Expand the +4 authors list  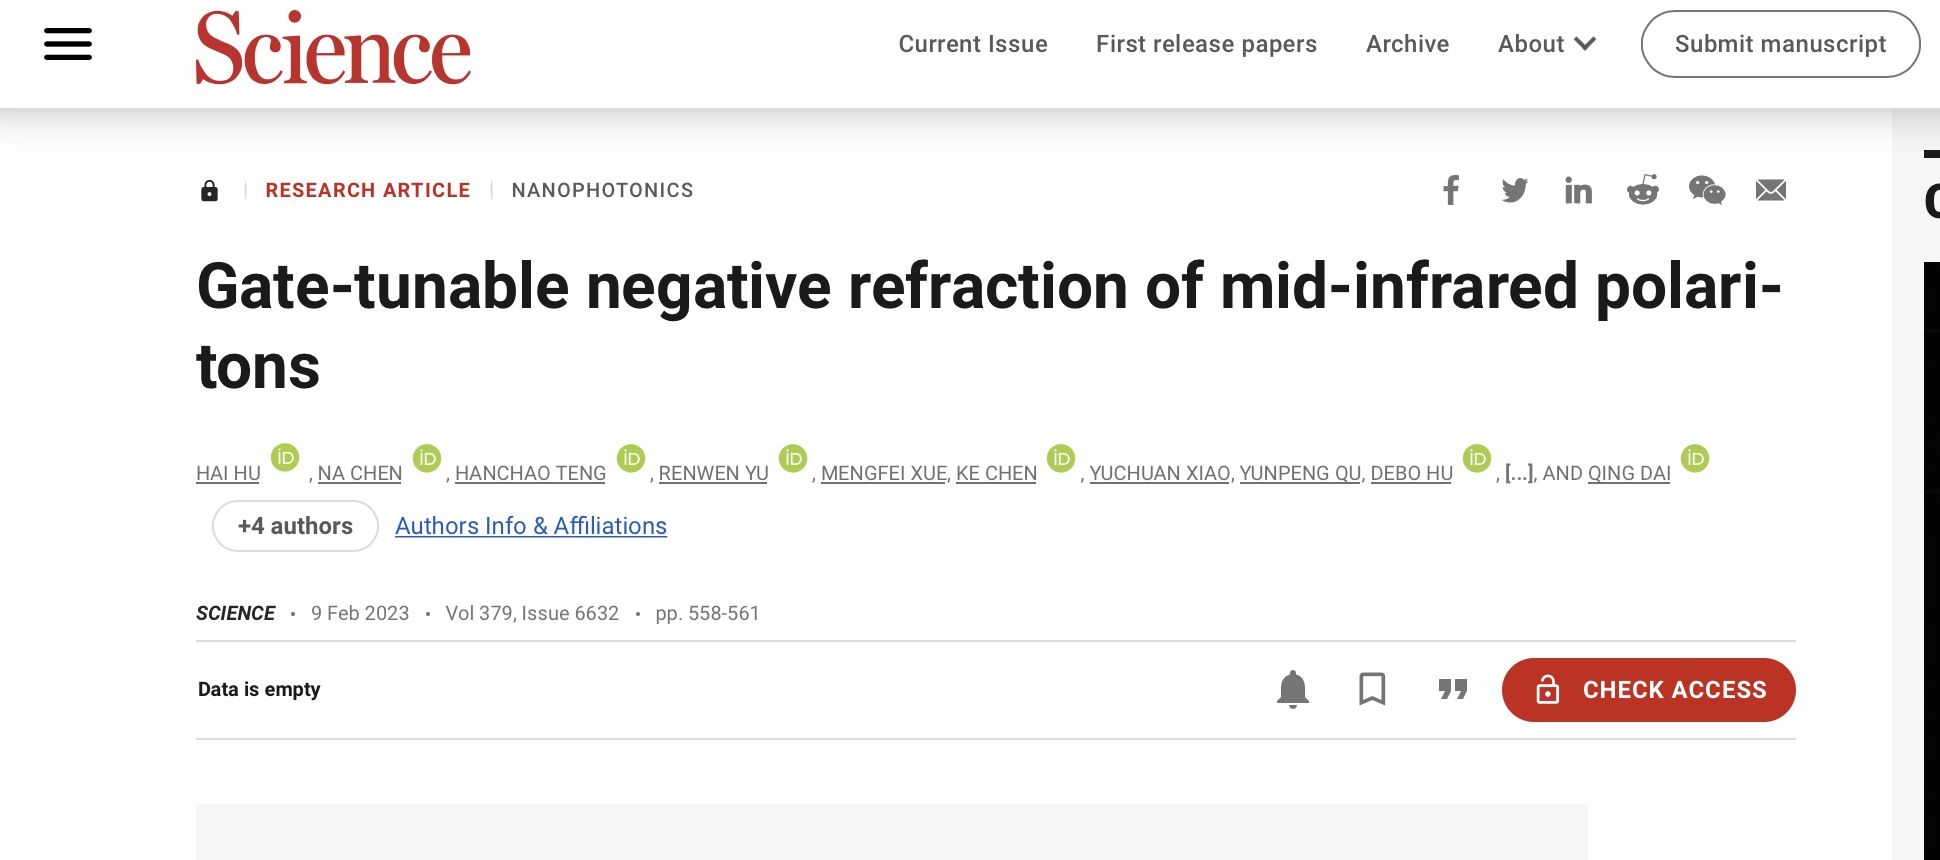tap(295, 526)
